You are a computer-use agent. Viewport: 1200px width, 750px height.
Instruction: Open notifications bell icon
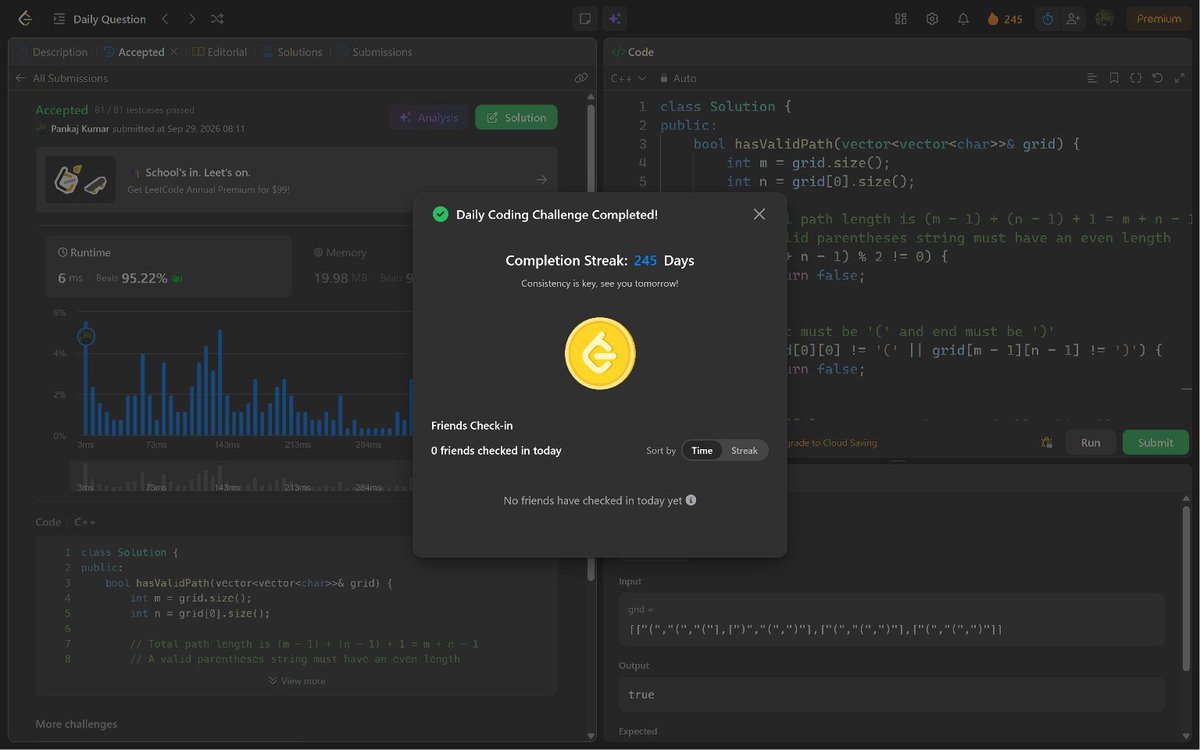tap(963, 19)
